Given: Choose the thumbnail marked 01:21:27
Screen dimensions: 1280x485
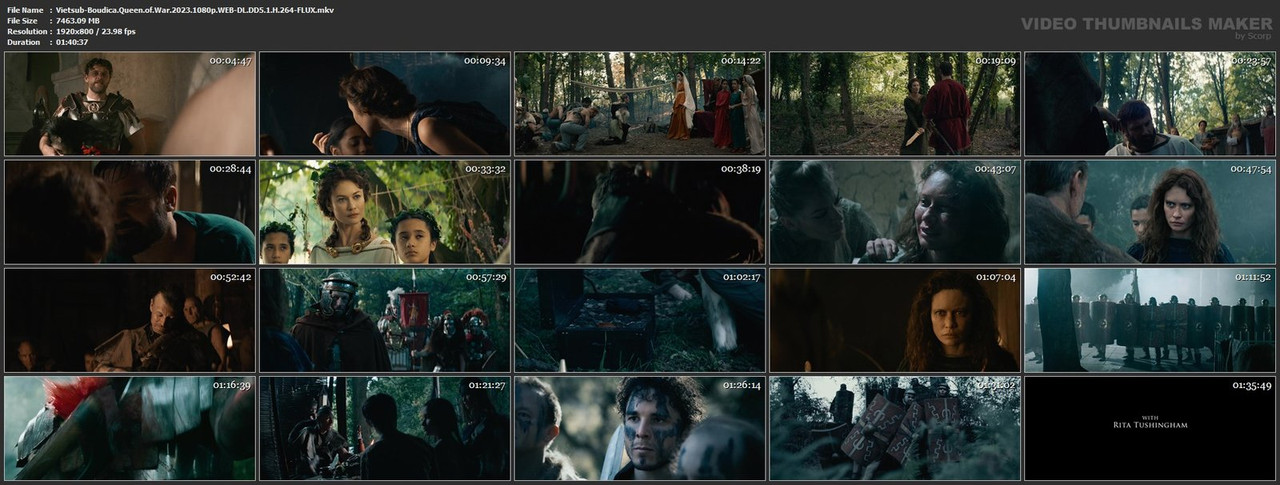Looking at the screenshot, I should pos(385,428).
